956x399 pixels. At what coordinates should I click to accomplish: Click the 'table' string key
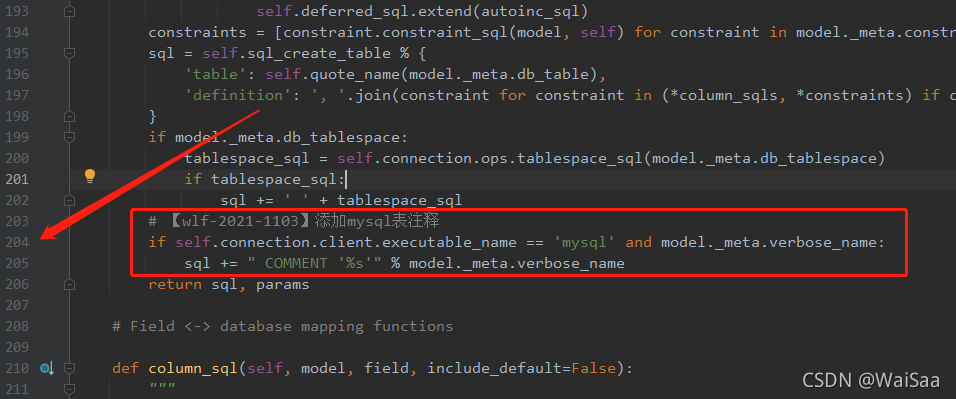point(216,74)
